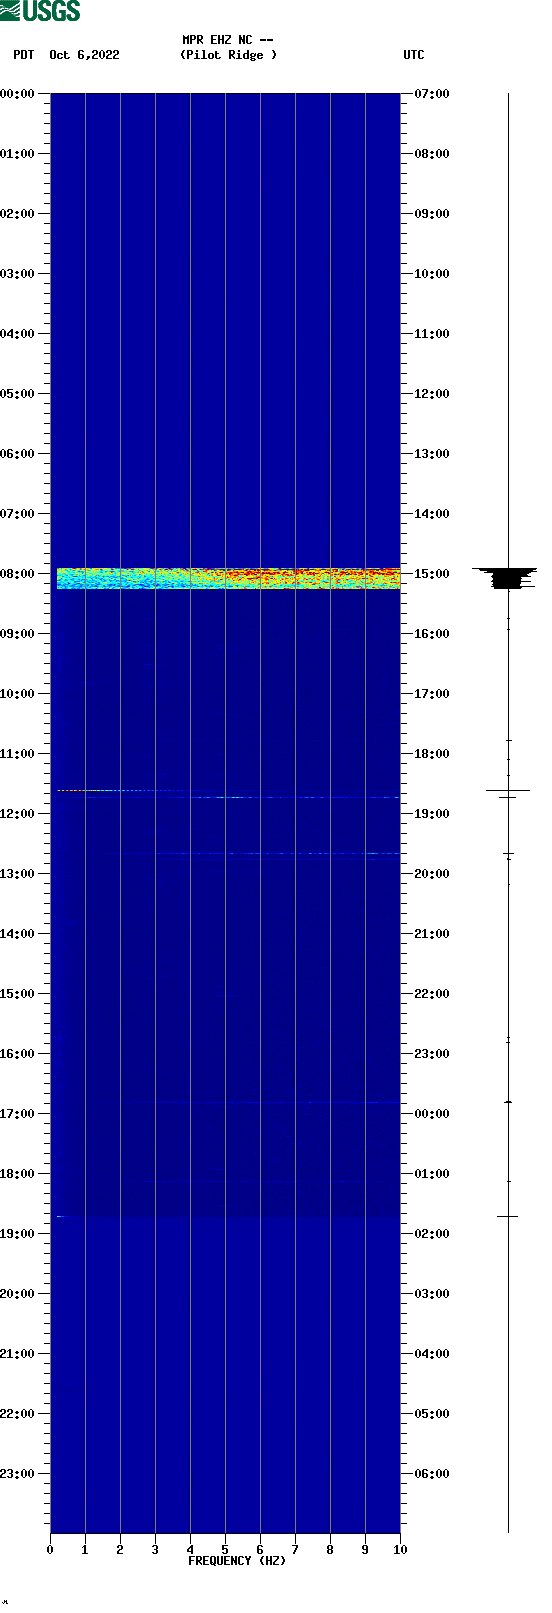
Task: Click the '00:00' UTC time label
Action: (x=432, y=1114)
